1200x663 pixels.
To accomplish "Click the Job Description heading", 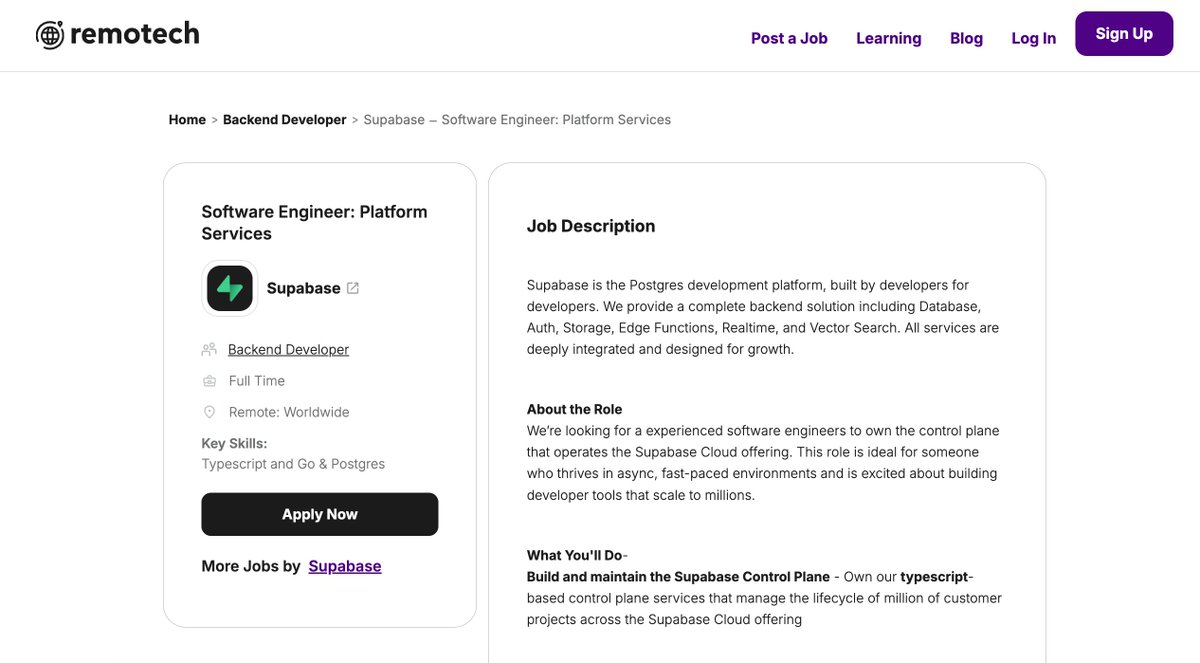I will coord(591,226).
